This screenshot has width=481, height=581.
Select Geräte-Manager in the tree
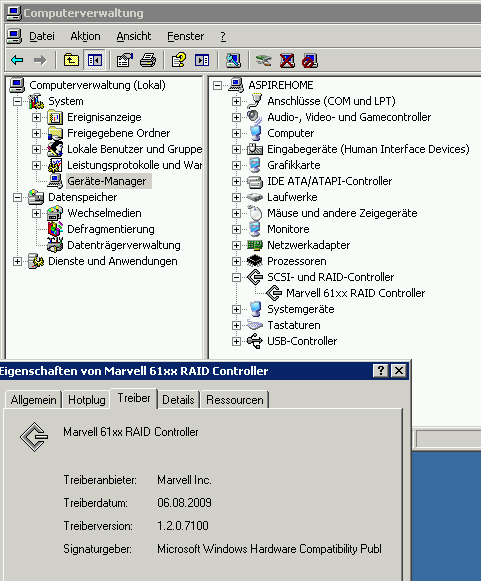coord(107,181)
